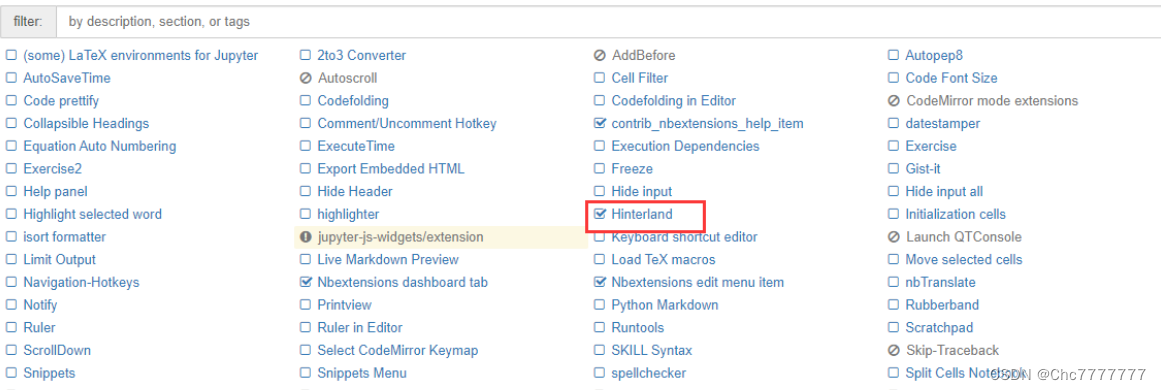Enable the AutoSaveTime extension checkbox

(10, 78)
